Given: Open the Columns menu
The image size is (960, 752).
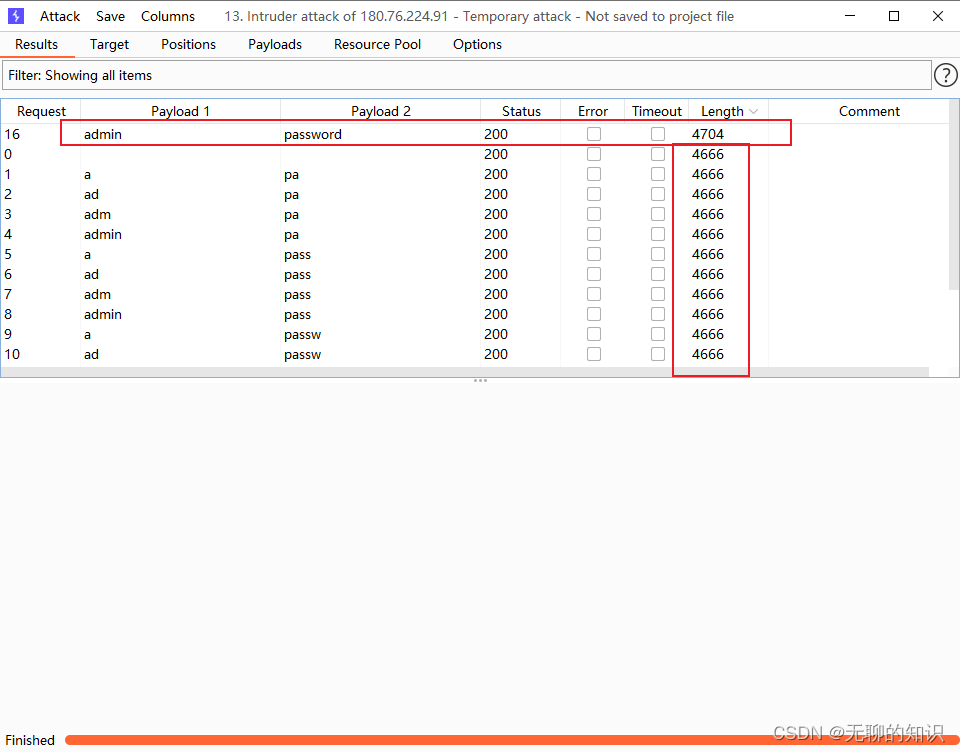Looking at the screenshot, I should [168, 17].
